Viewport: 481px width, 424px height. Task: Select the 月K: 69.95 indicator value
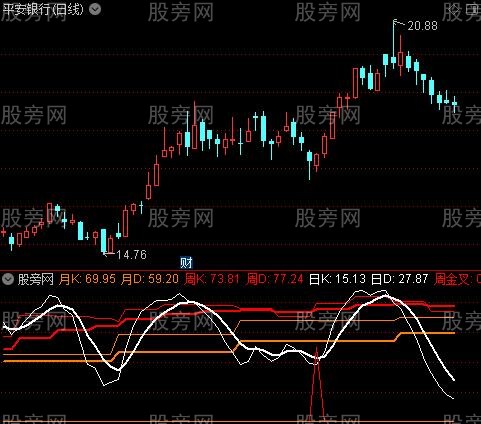pyautogui.click(x=87, y=279)
